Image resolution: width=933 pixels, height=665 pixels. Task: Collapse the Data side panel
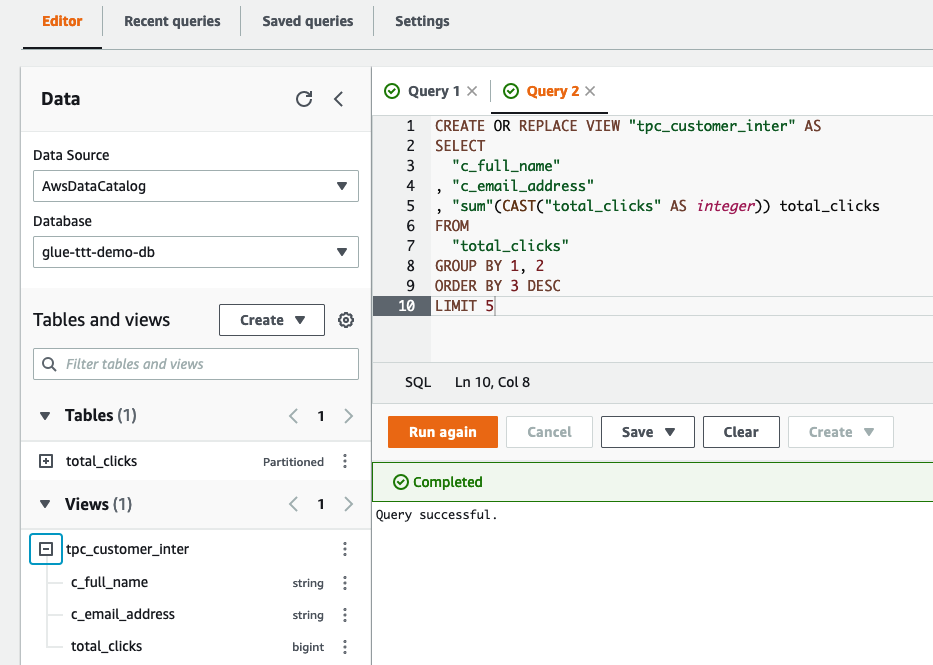pos(339,99)
